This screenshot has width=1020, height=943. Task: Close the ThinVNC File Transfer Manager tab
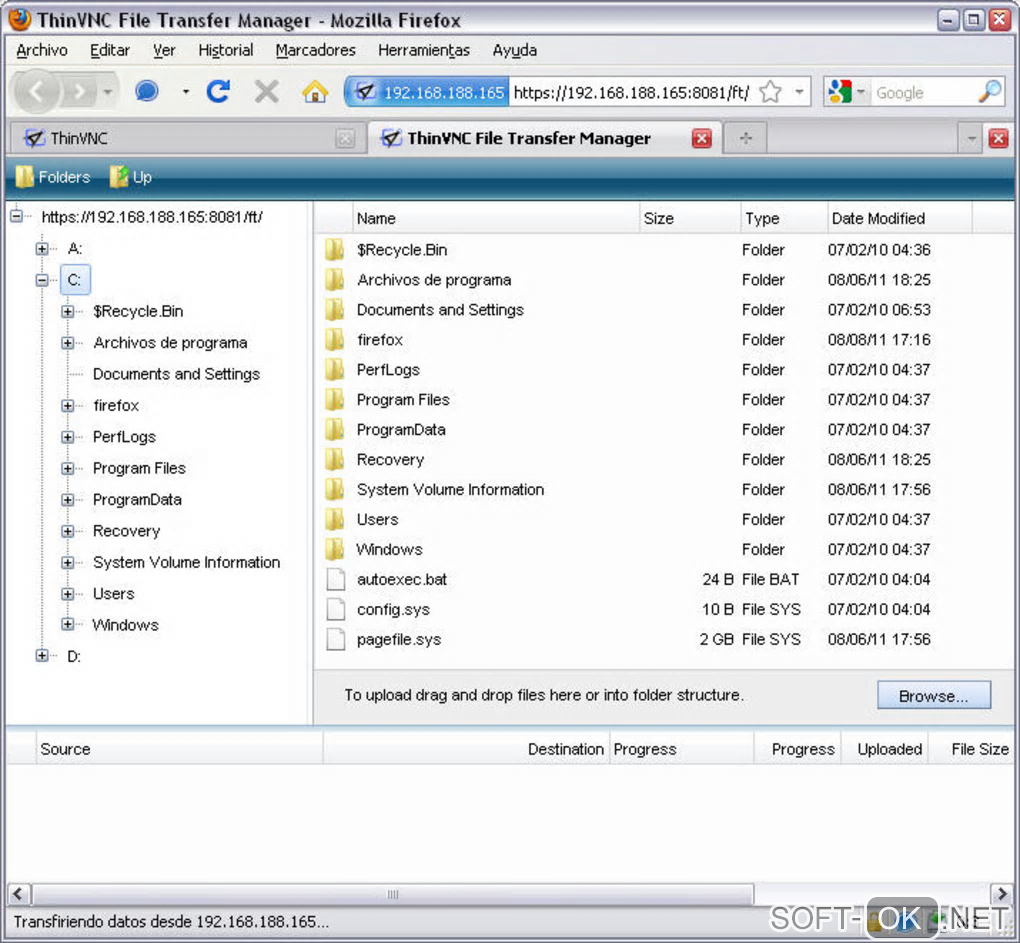point(701,139)
